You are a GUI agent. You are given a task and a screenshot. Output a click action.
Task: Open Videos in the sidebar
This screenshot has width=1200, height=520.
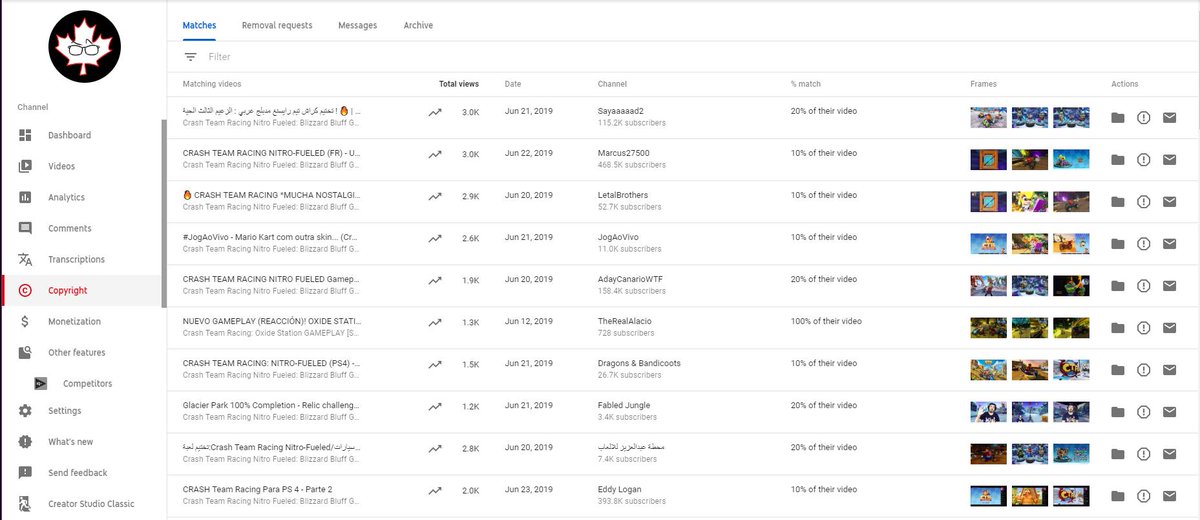point(61,166)
